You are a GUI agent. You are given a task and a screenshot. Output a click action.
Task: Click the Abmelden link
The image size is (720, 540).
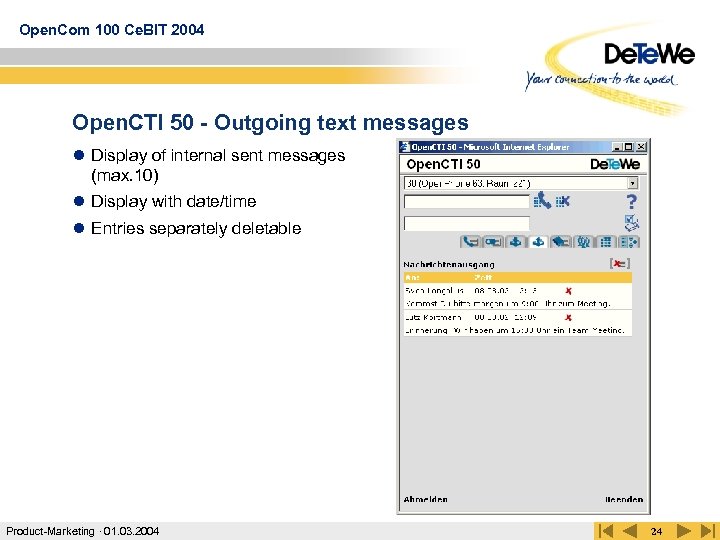(x=426, y=499)
